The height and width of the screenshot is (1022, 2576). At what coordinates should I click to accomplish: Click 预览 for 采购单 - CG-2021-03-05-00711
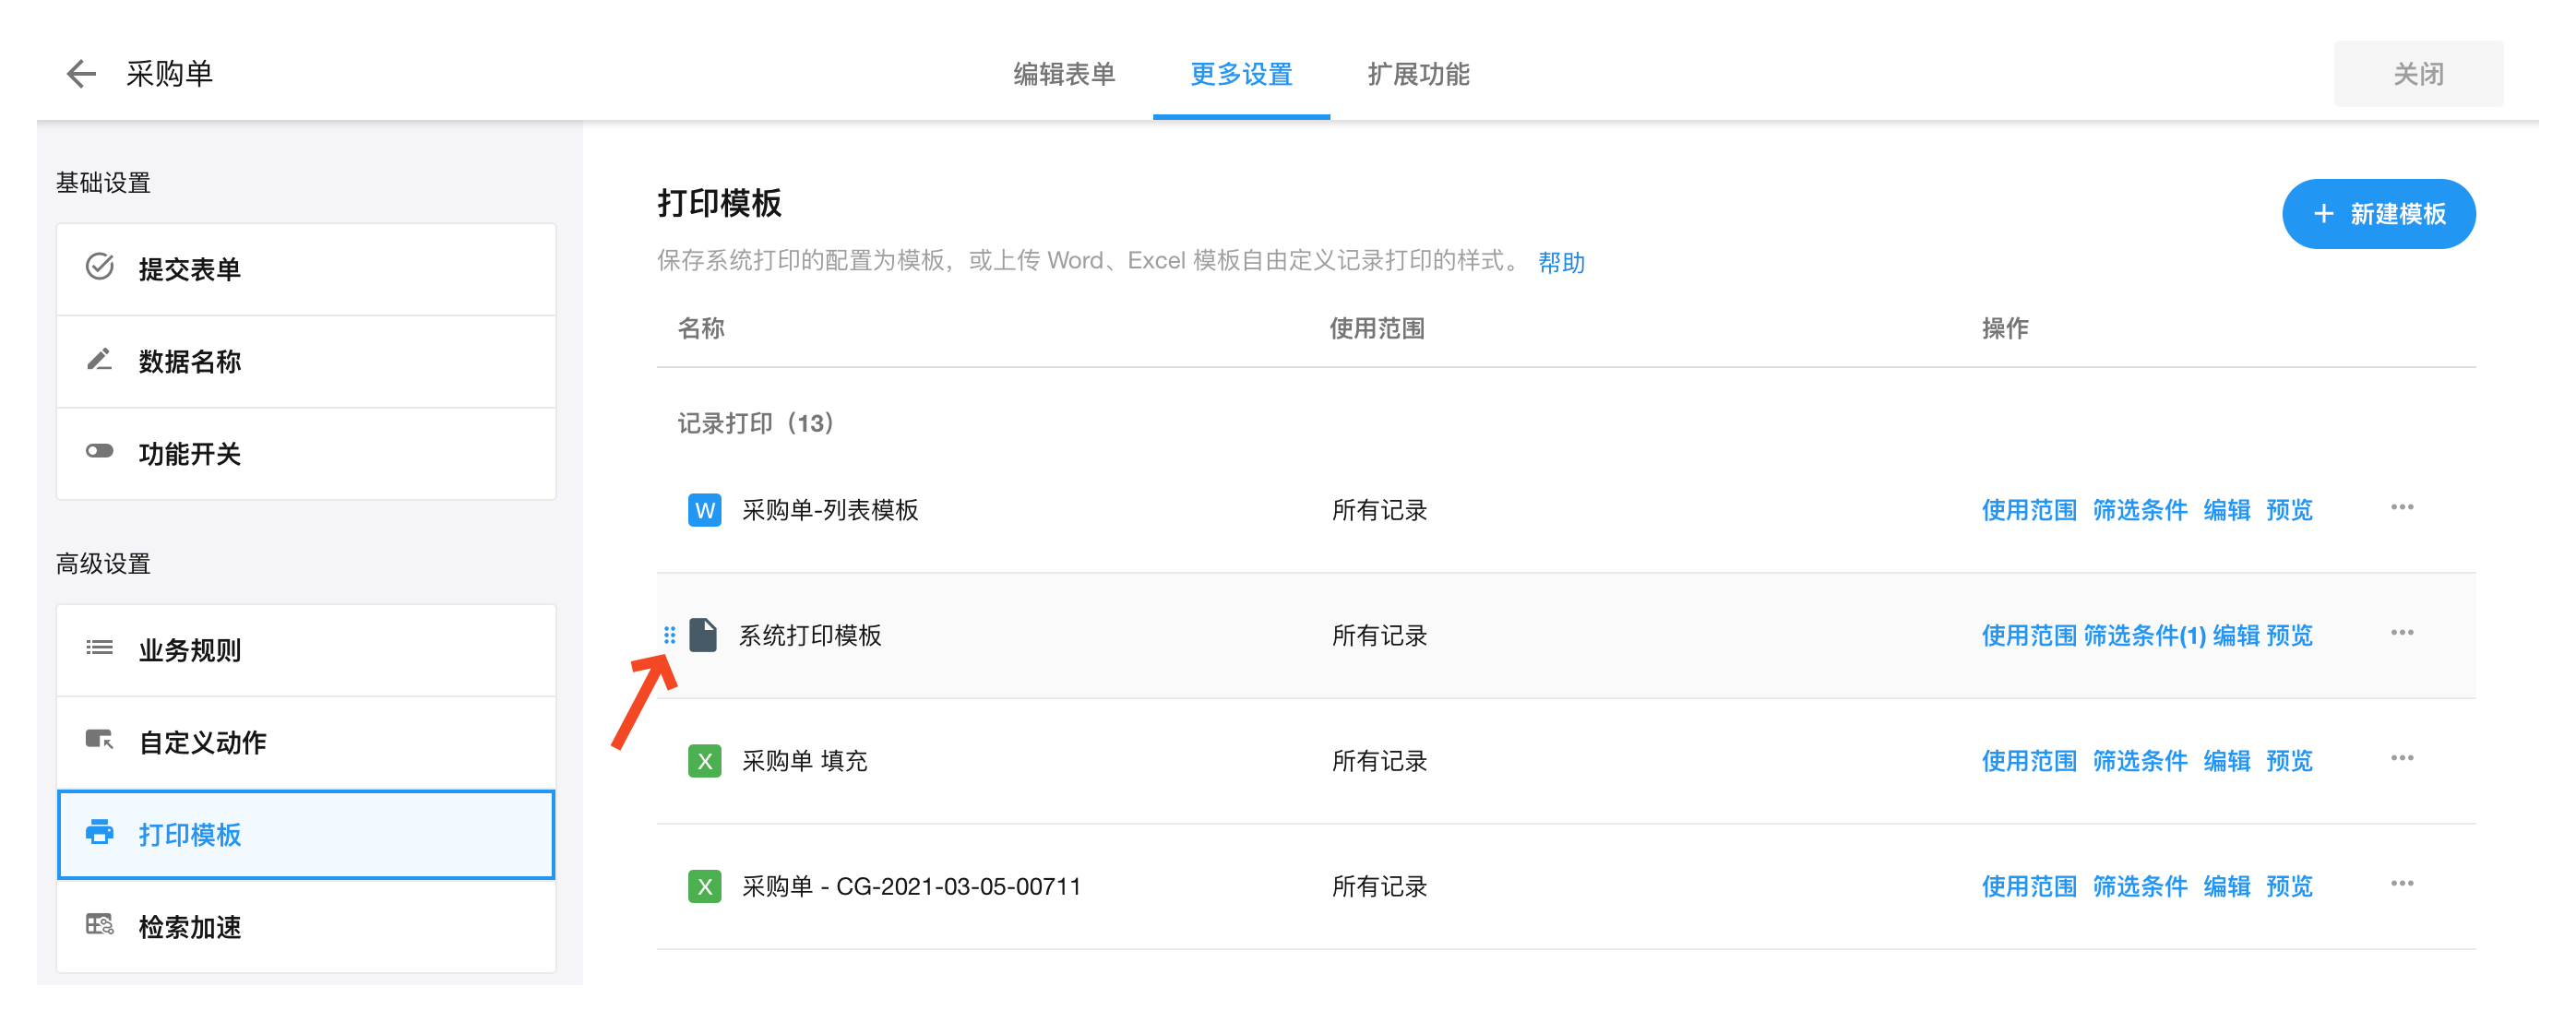(x=2289, y=886)
